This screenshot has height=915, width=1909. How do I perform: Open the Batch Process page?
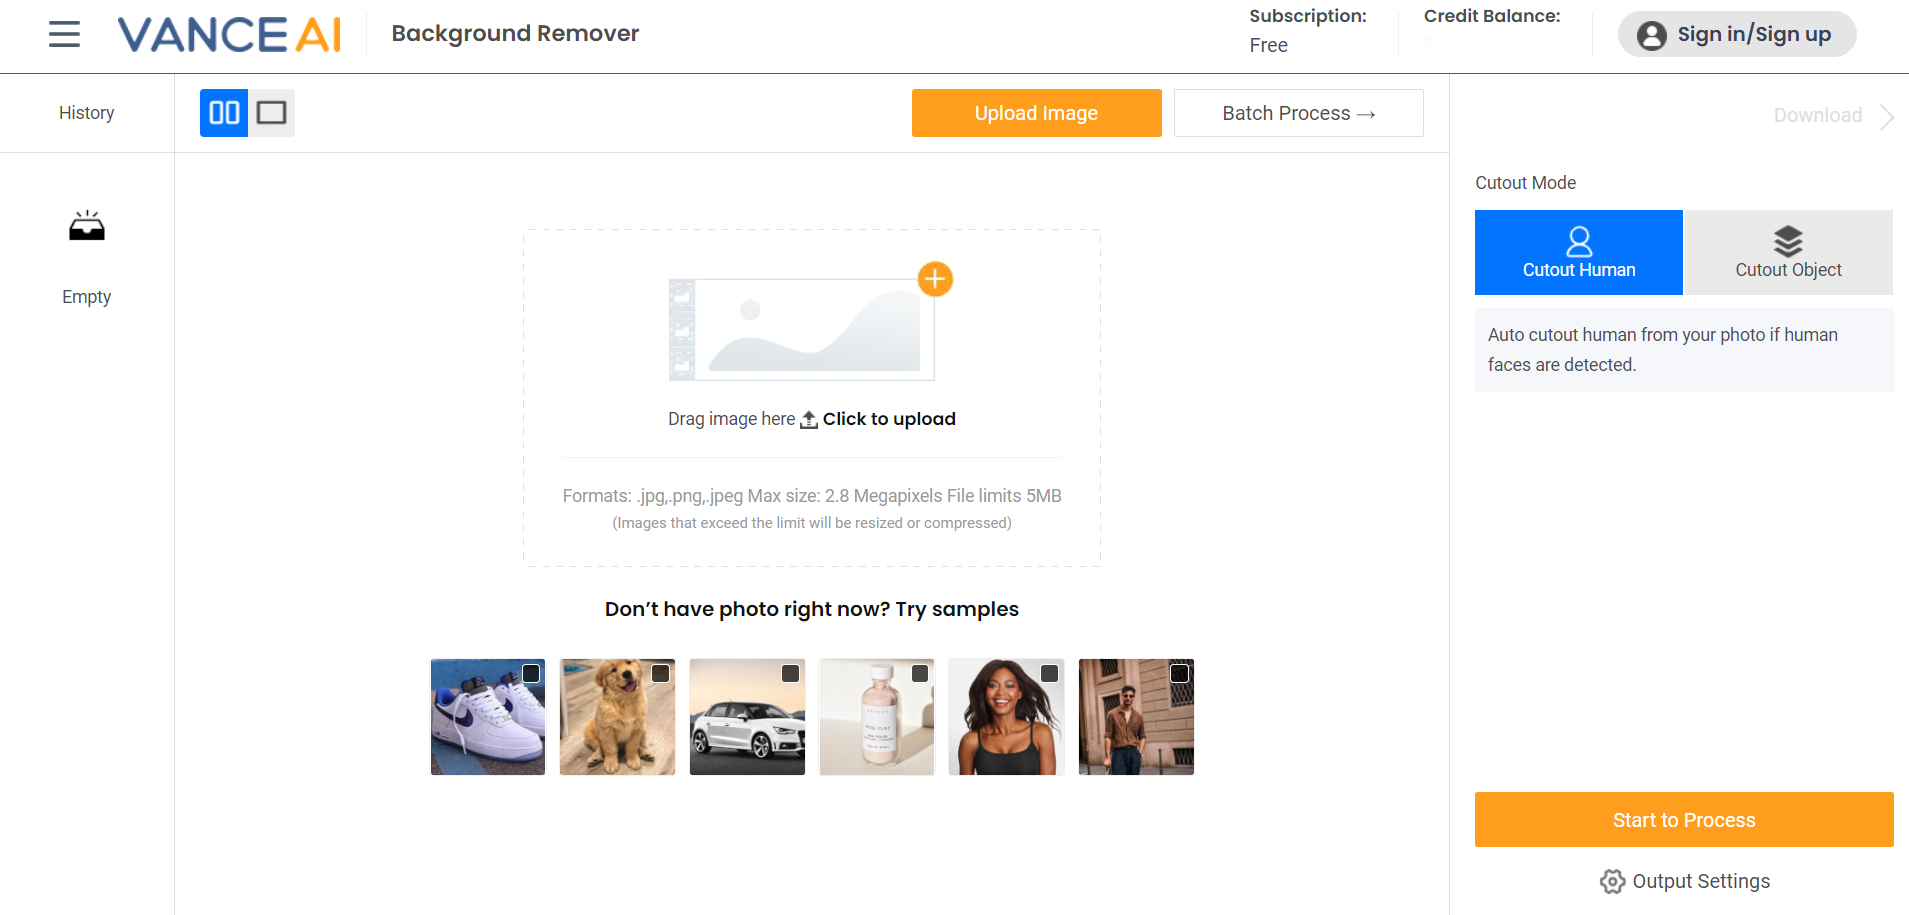click(1298, 113)
